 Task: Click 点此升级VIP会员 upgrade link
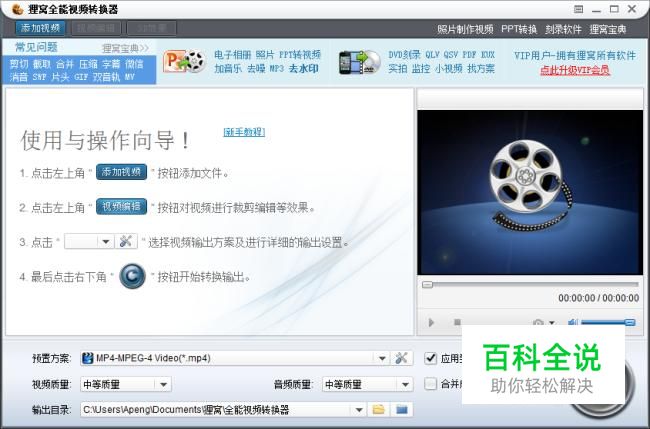(575, 70)
